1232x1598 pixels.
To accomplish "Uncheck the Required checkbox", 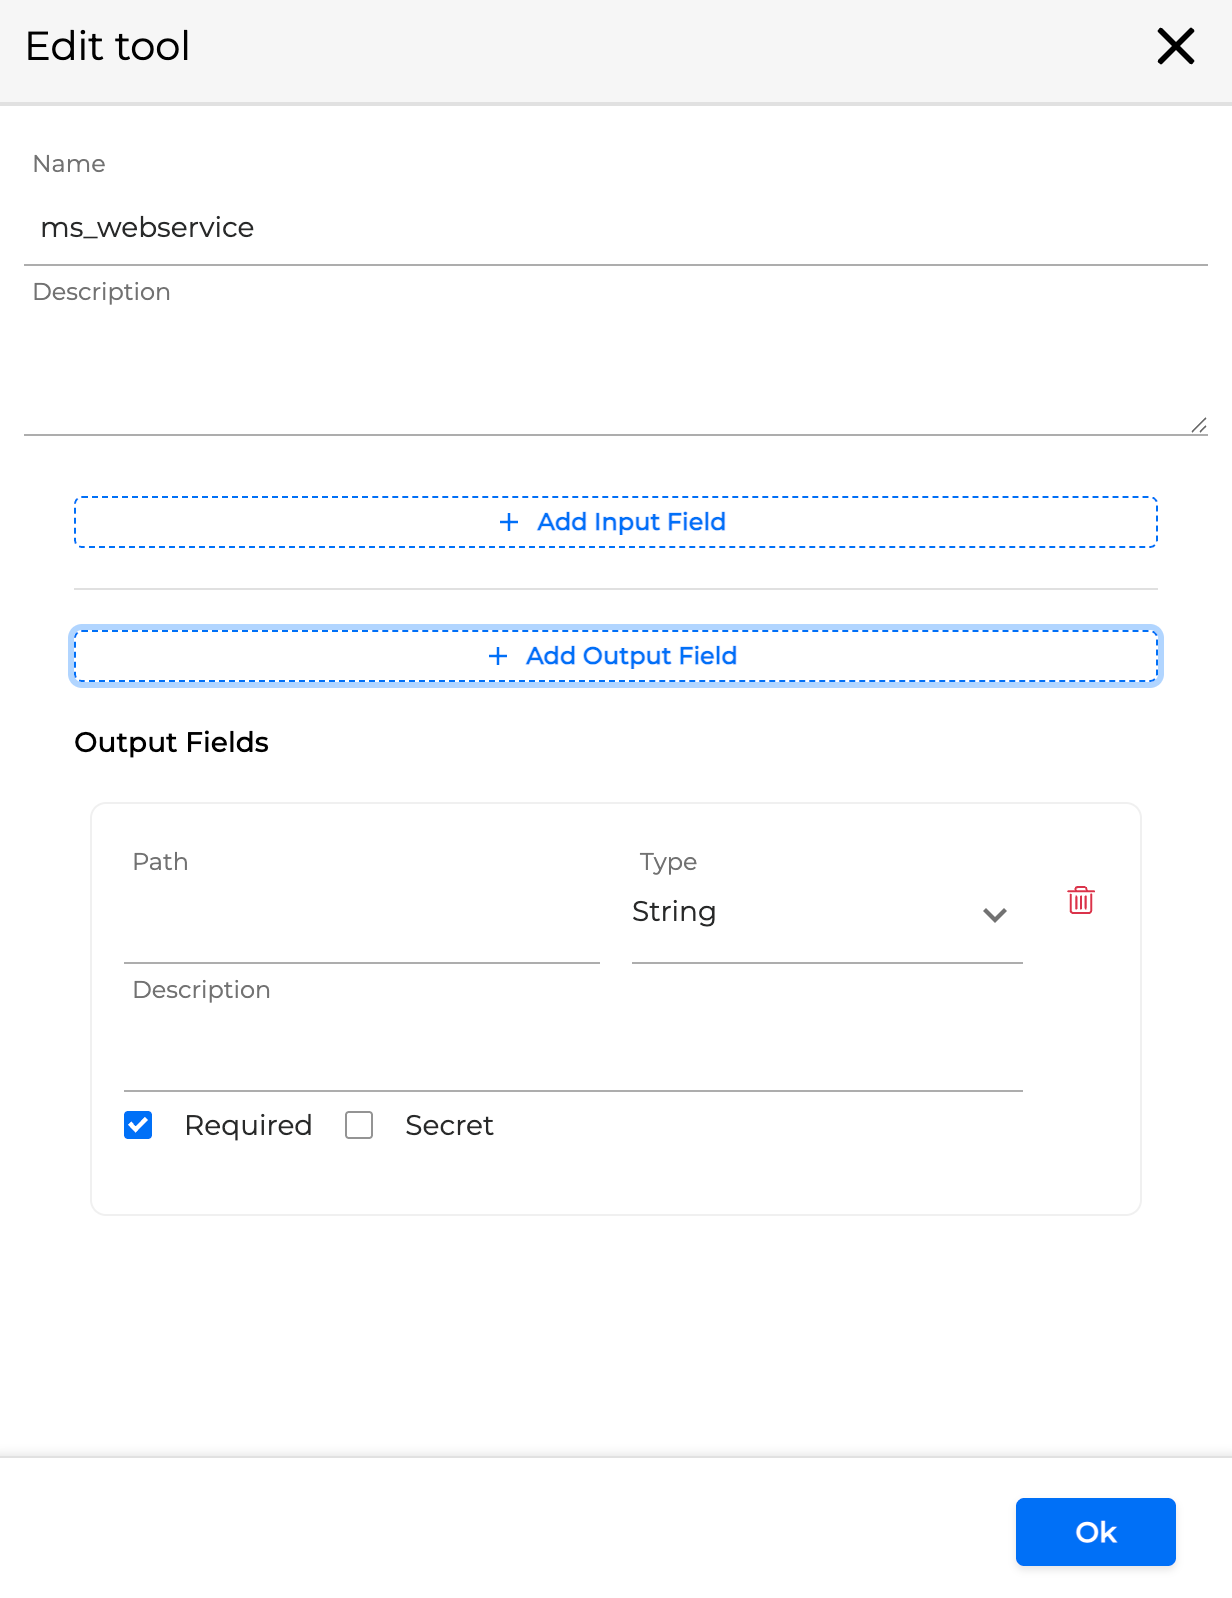I will [138, 1125].
